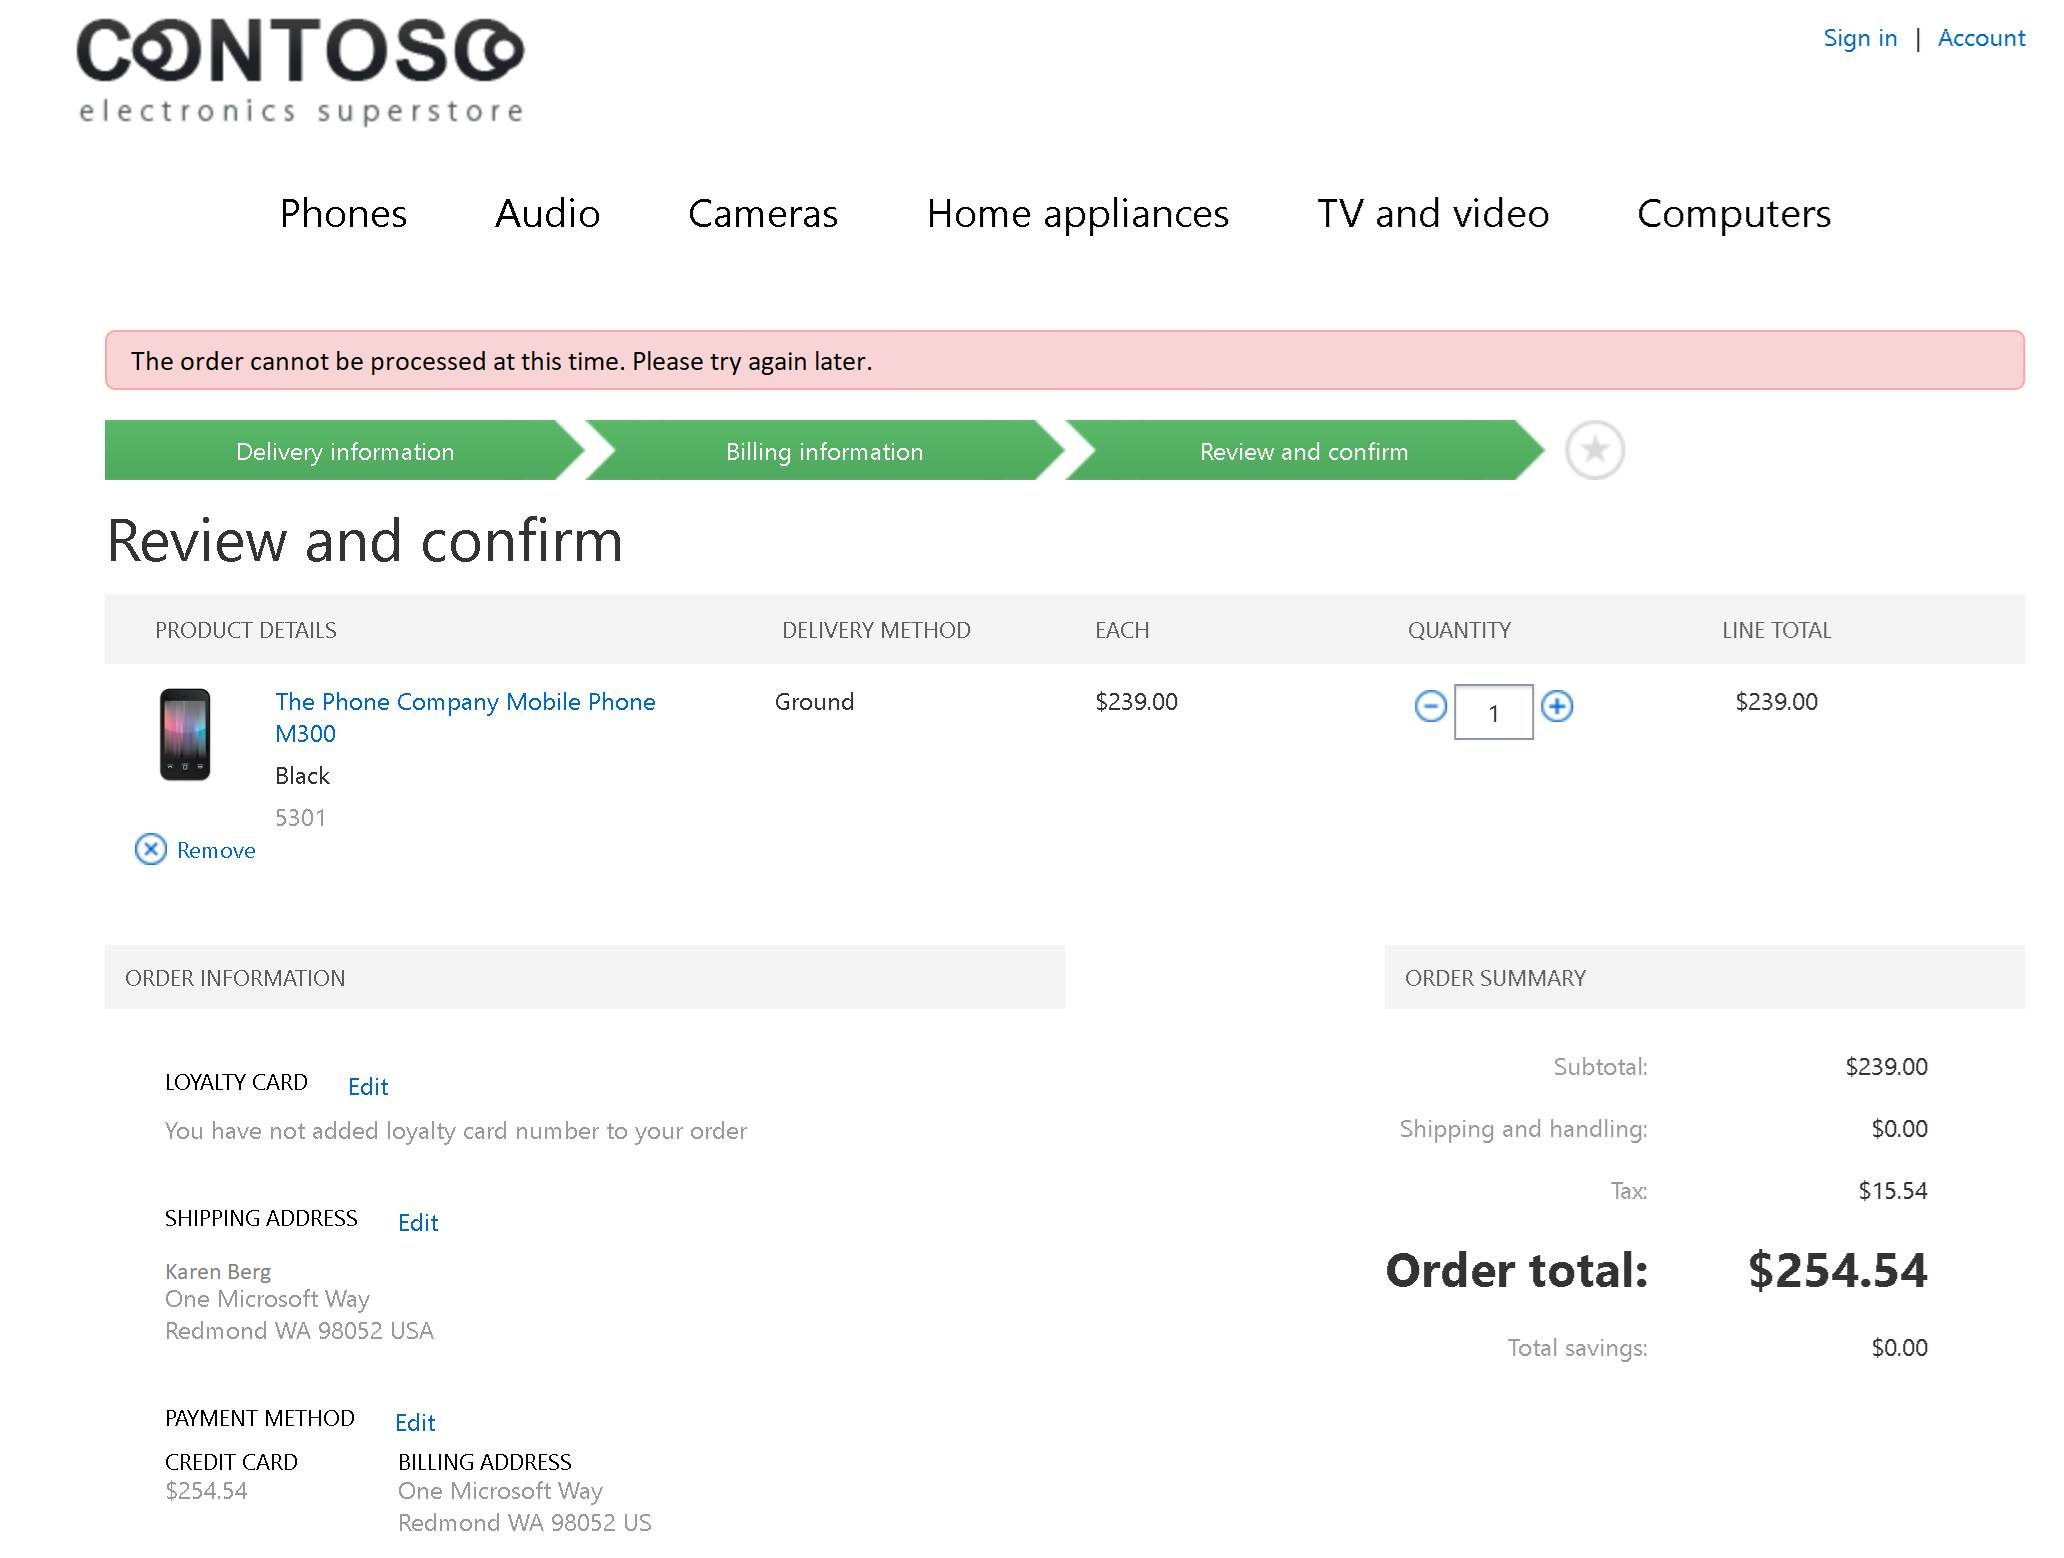
Task: Click Remove to delete M300 from cart
Action: pos(195,848)
